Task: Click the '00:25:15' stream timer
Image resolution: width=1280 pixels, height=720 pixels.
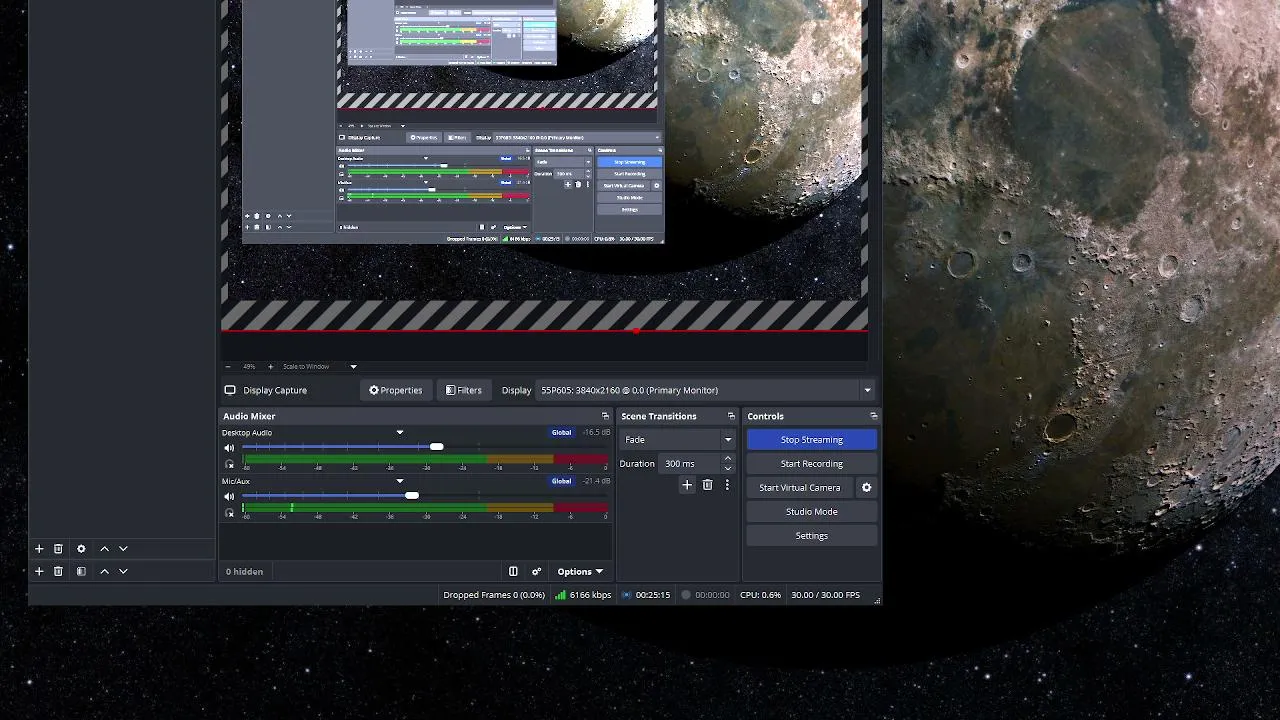Action: click(x=653, y=595)
